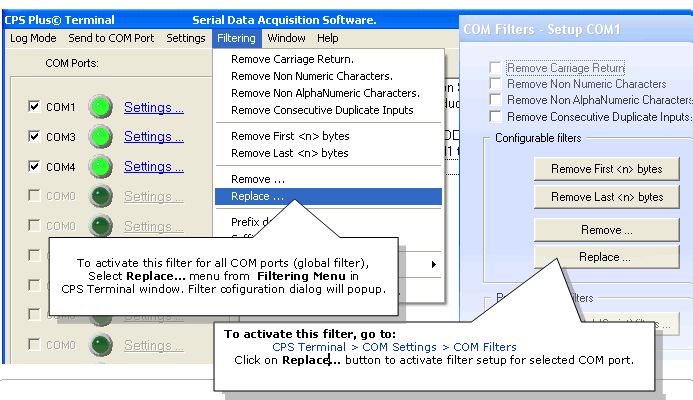This screenshot has width=693, height=400.
Task: Open the Window menu
Action: tap(286, 38)
